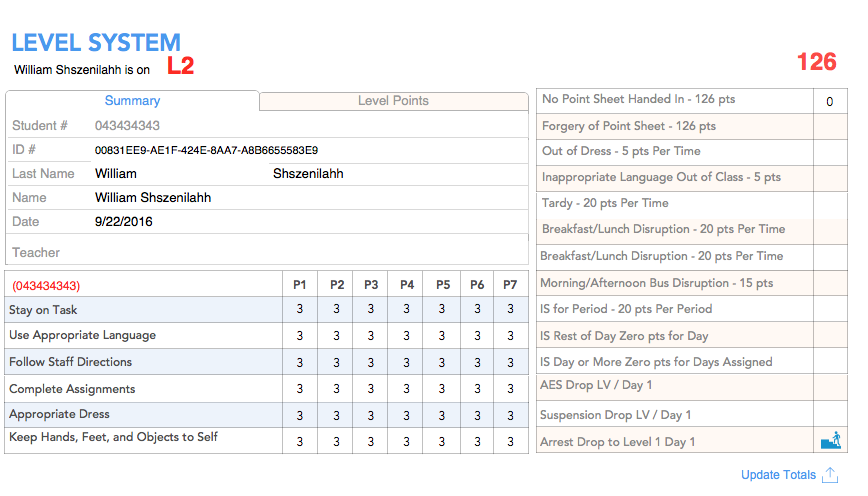Select the Summary tab
Viewport: 868px width, 496px height.
[x=132, y=101]
